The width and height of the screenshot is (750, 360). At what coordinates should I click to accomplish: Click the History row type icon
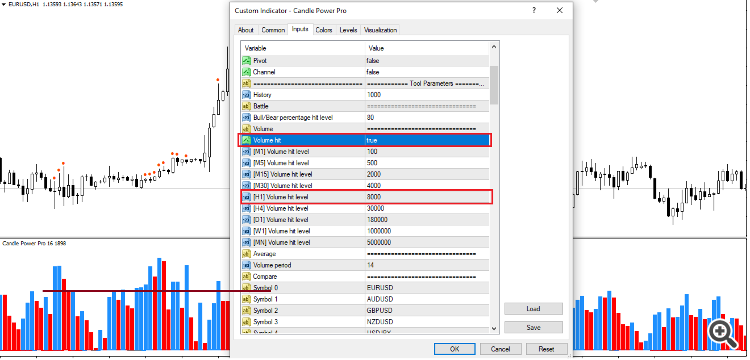(246, 95)
